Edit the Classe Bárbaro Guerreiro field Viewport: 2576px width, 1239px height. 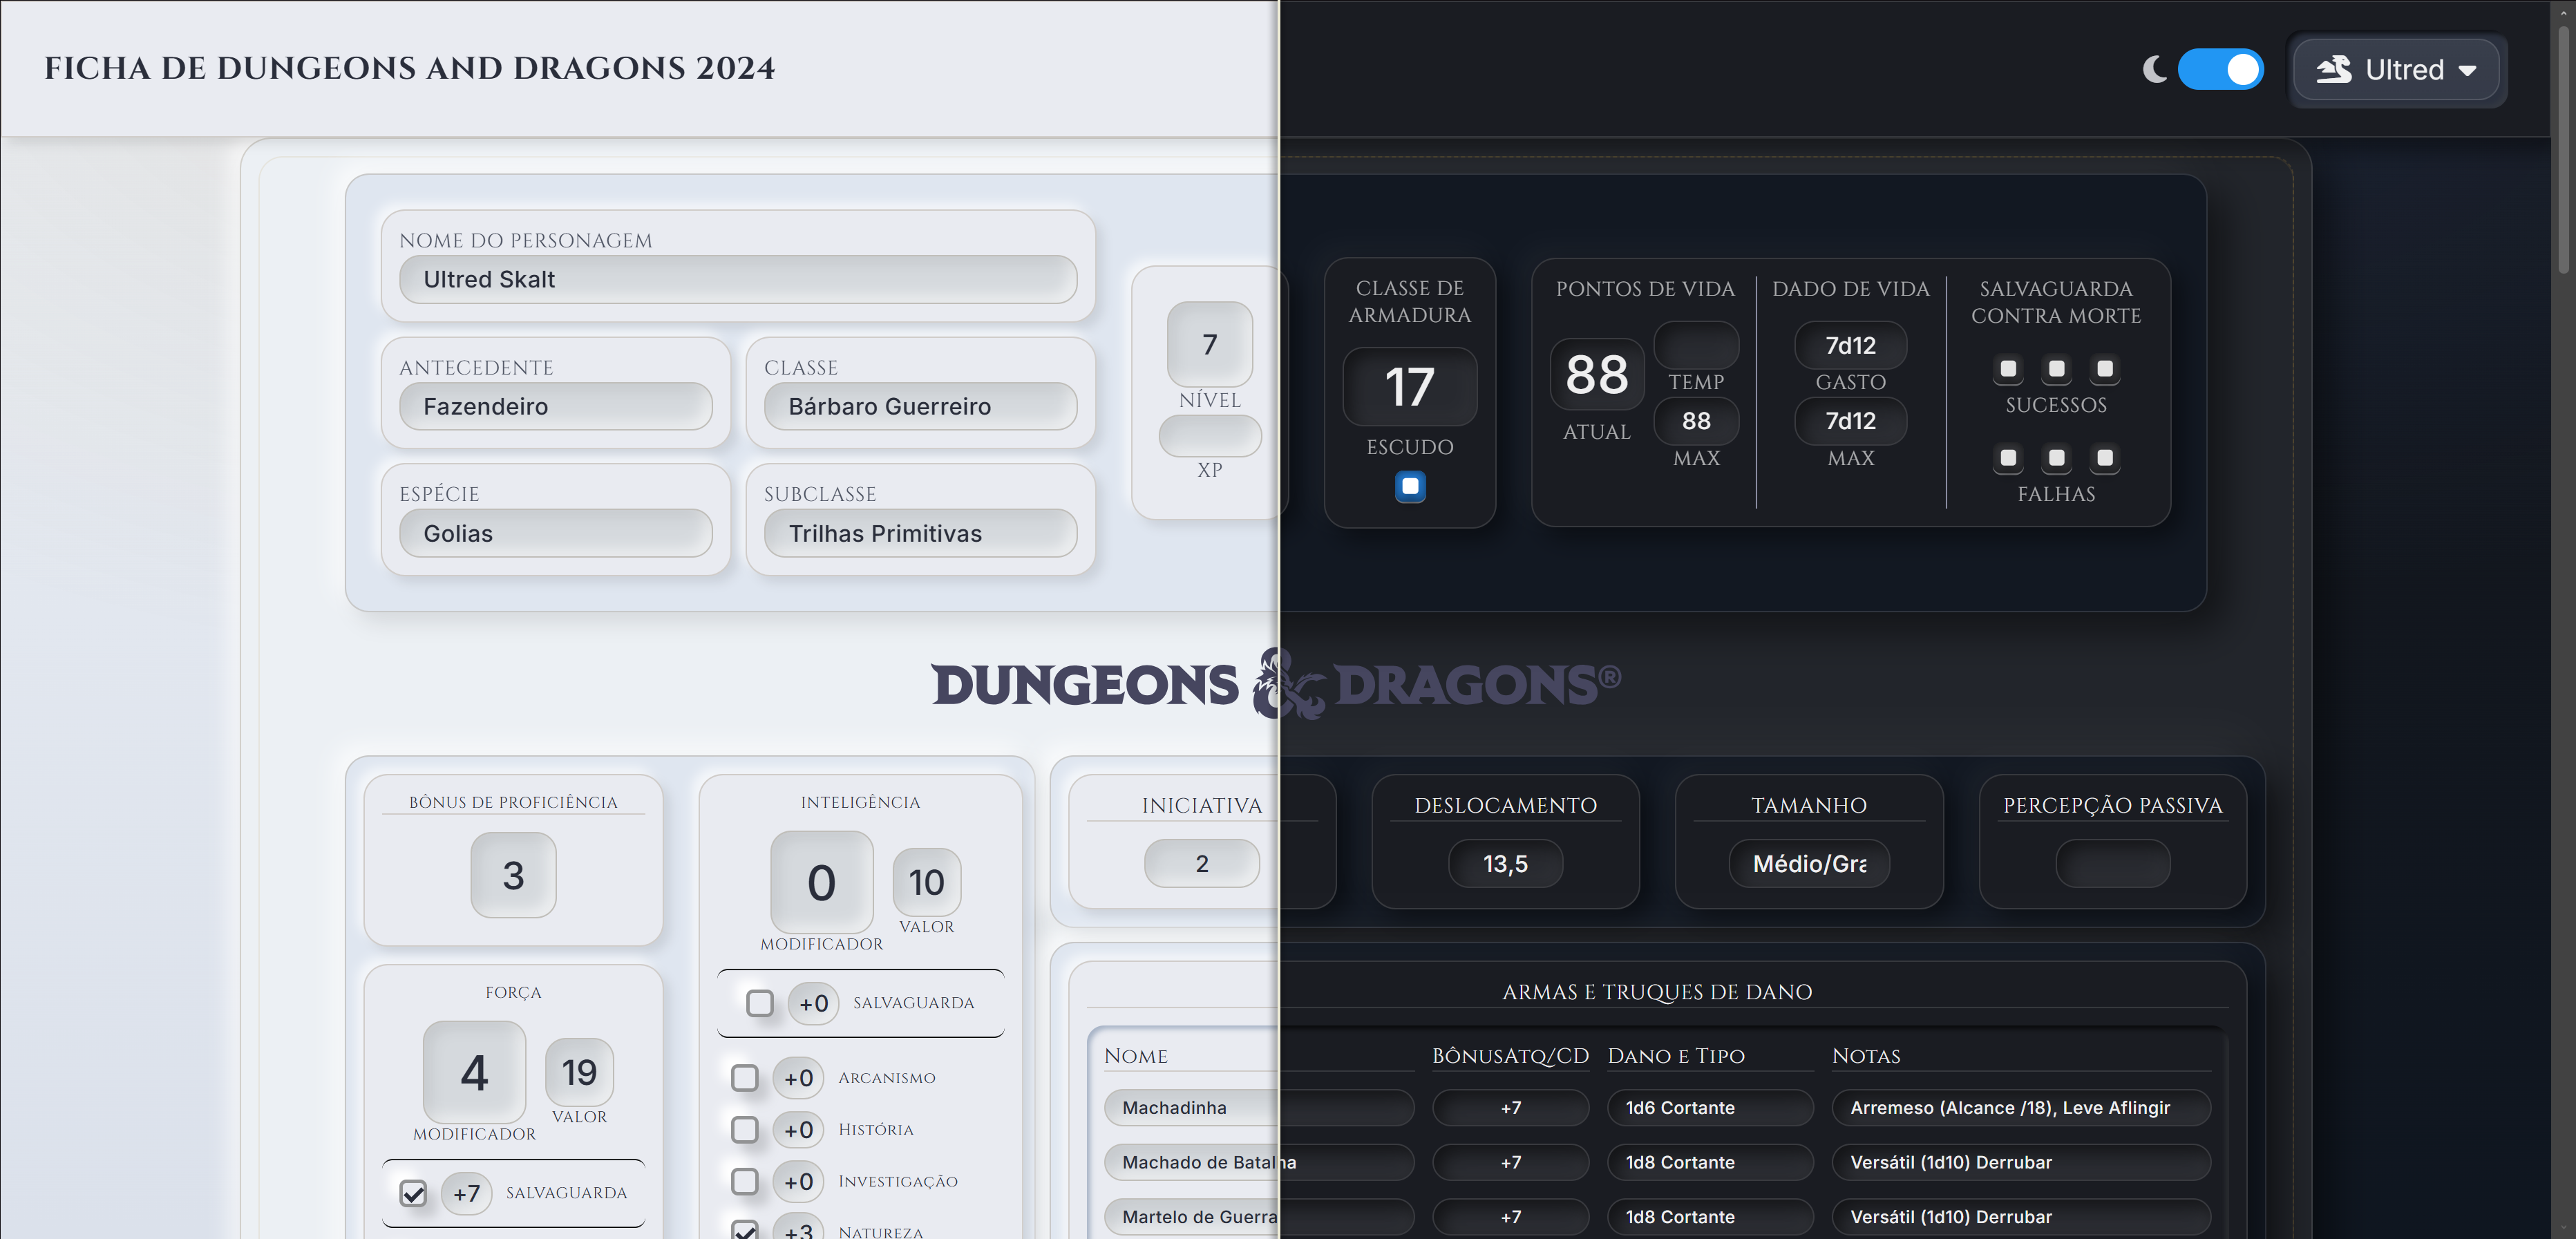(x=920, y=407)
